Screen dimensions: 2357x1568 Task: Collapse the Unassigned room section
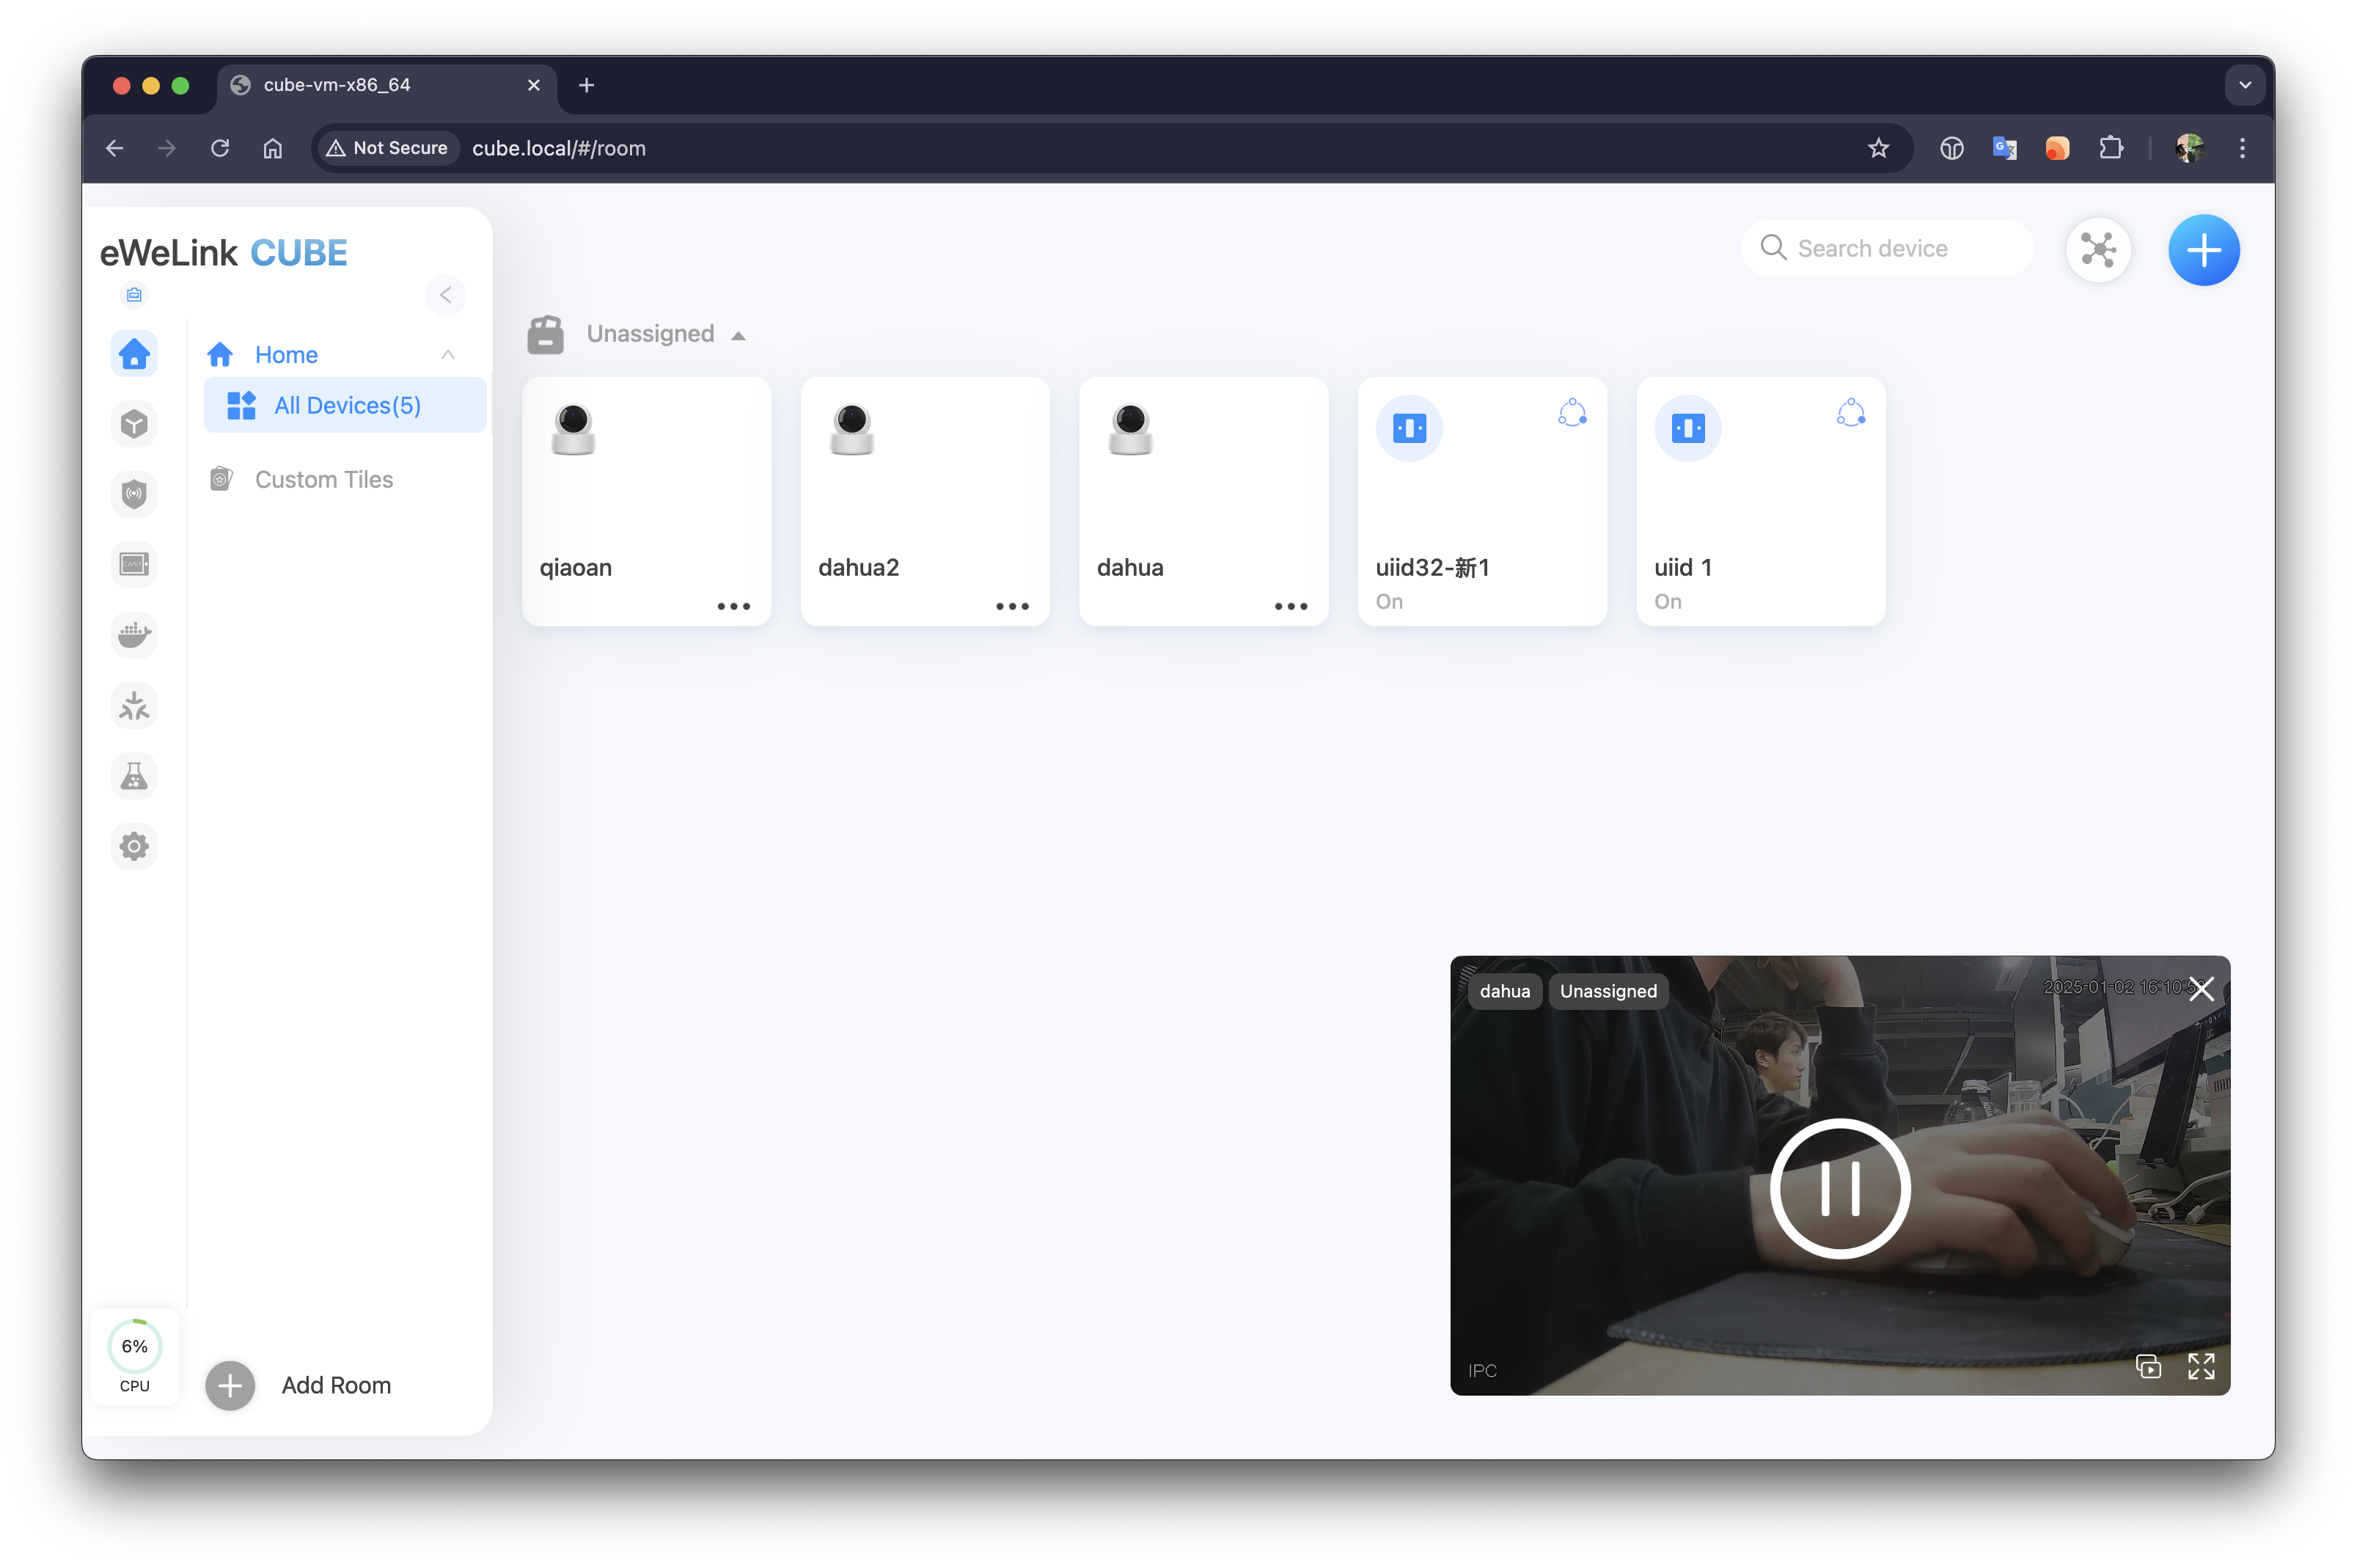pos(738,336)
